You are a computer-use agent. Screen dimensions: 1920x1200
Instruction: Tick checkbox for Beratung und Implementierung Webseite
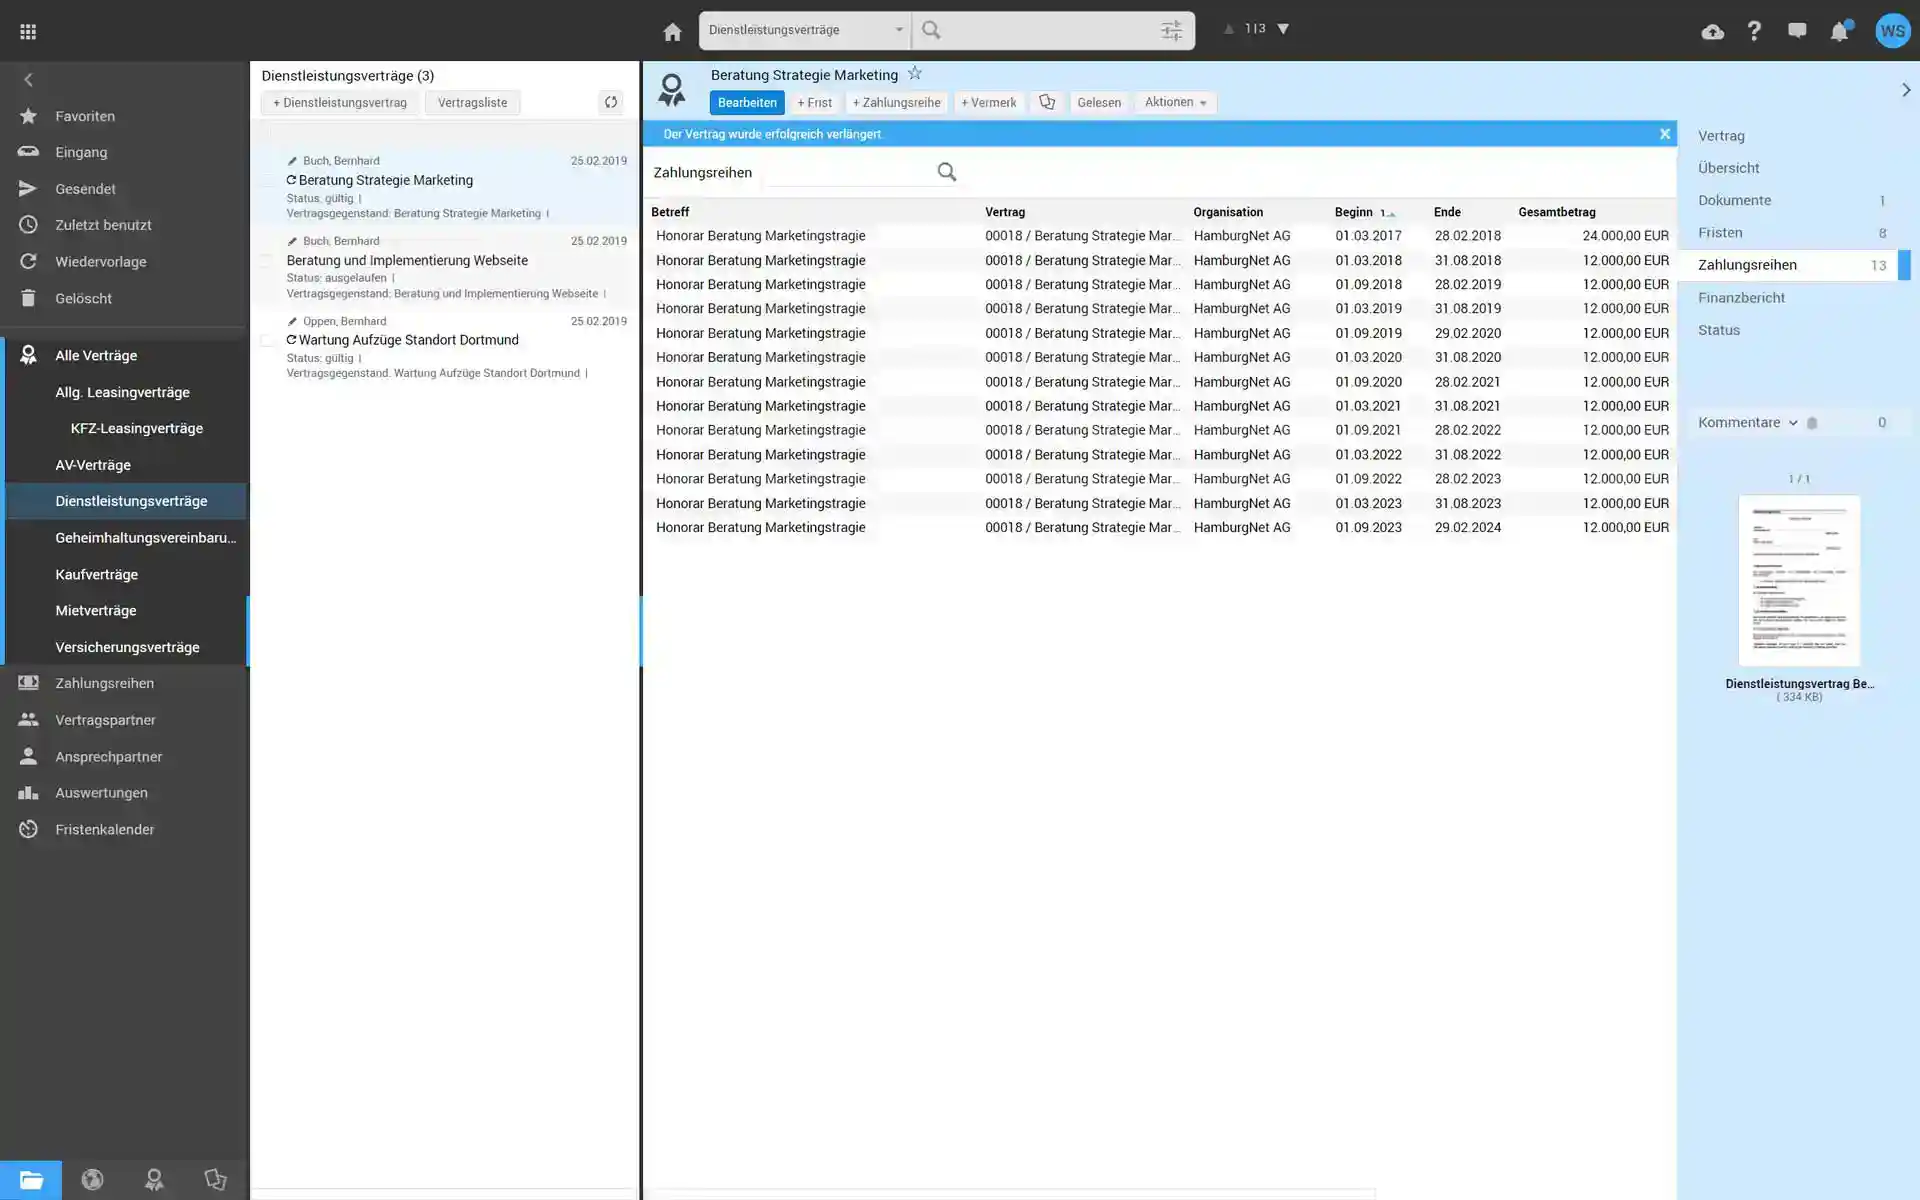point(267,261)
